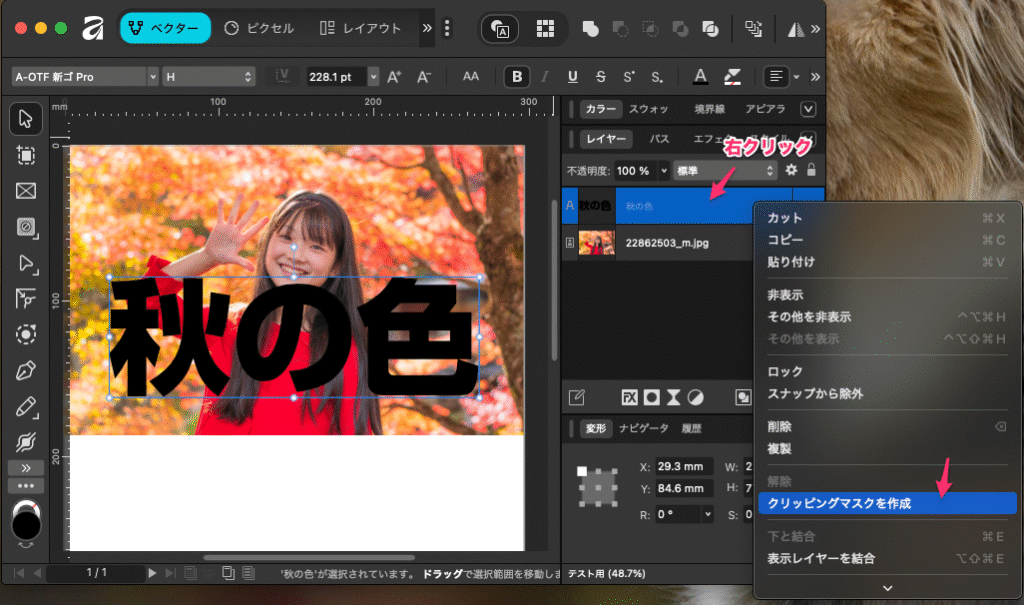The height and width of the screenshot is (605, 1024).
Task: Select the Pencil tool
Action: point(26,408)
